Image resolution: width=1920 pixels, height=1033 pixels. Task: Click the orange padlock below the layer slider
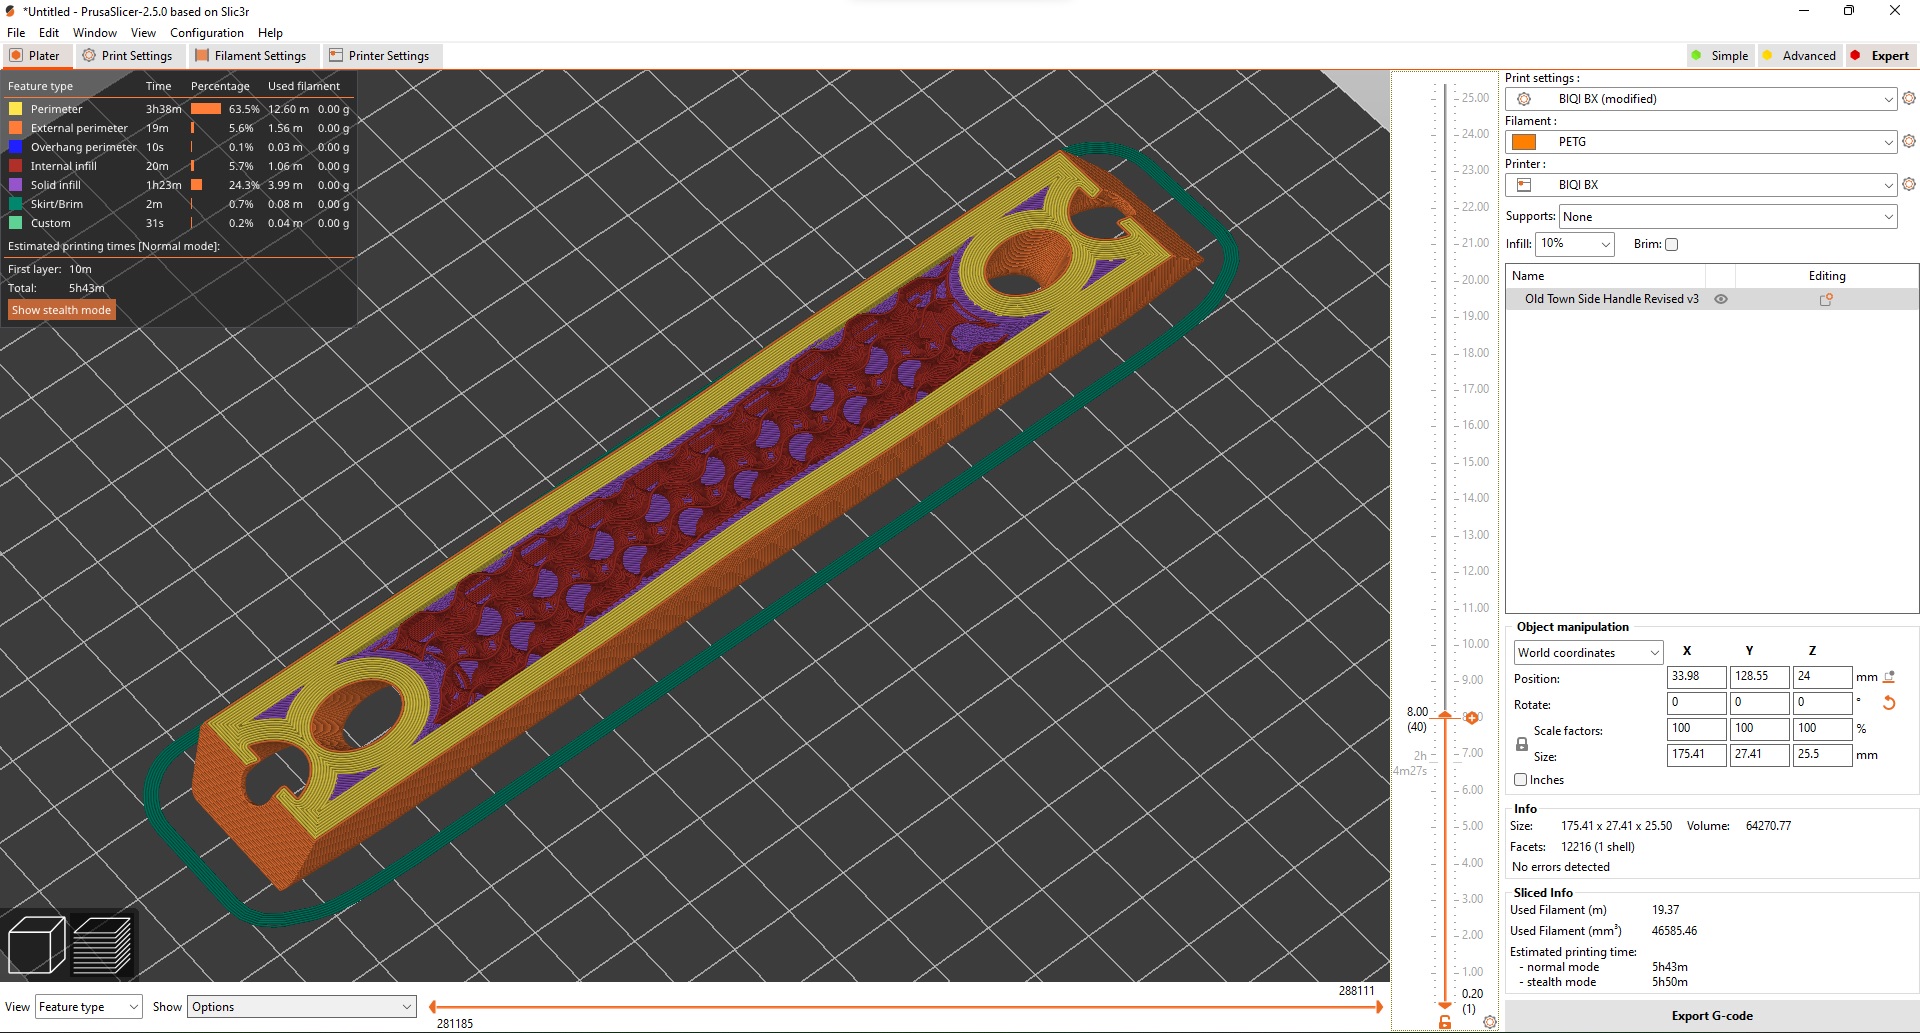1444,1021
